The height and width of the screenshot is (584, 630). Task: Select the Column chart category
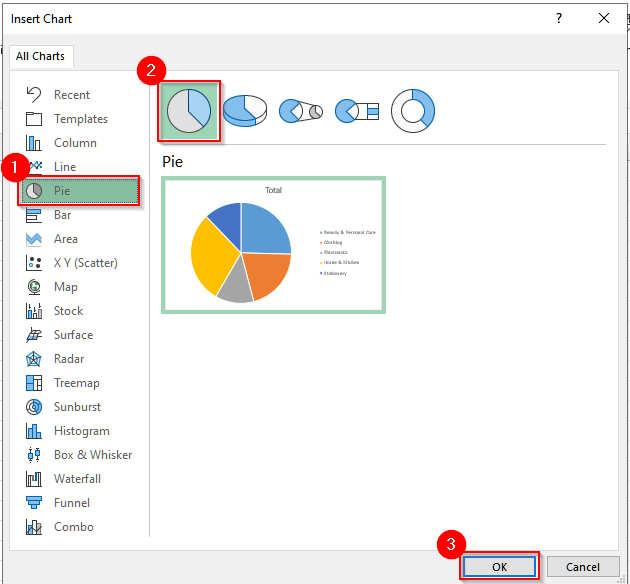(75, 143)
